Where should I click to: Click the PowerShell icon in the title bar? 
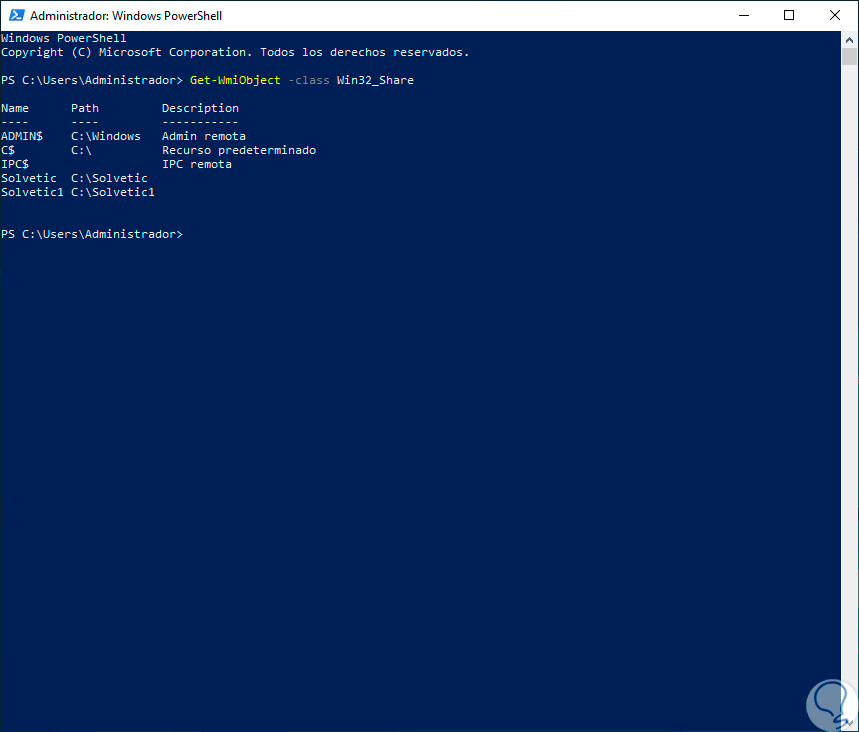(16, 16)
